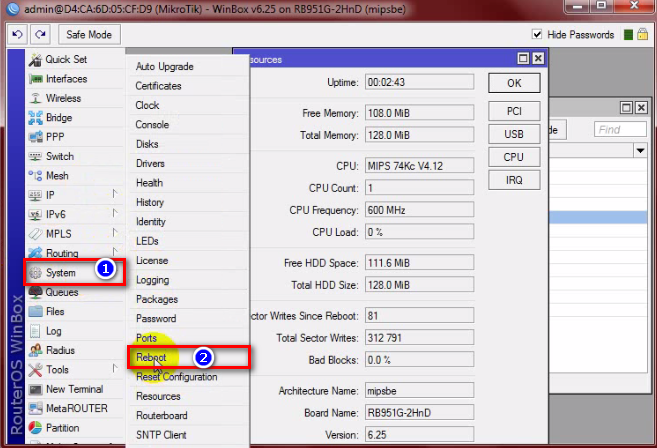Click the Board Name field
657x448 pixels.
coord(419,413)
